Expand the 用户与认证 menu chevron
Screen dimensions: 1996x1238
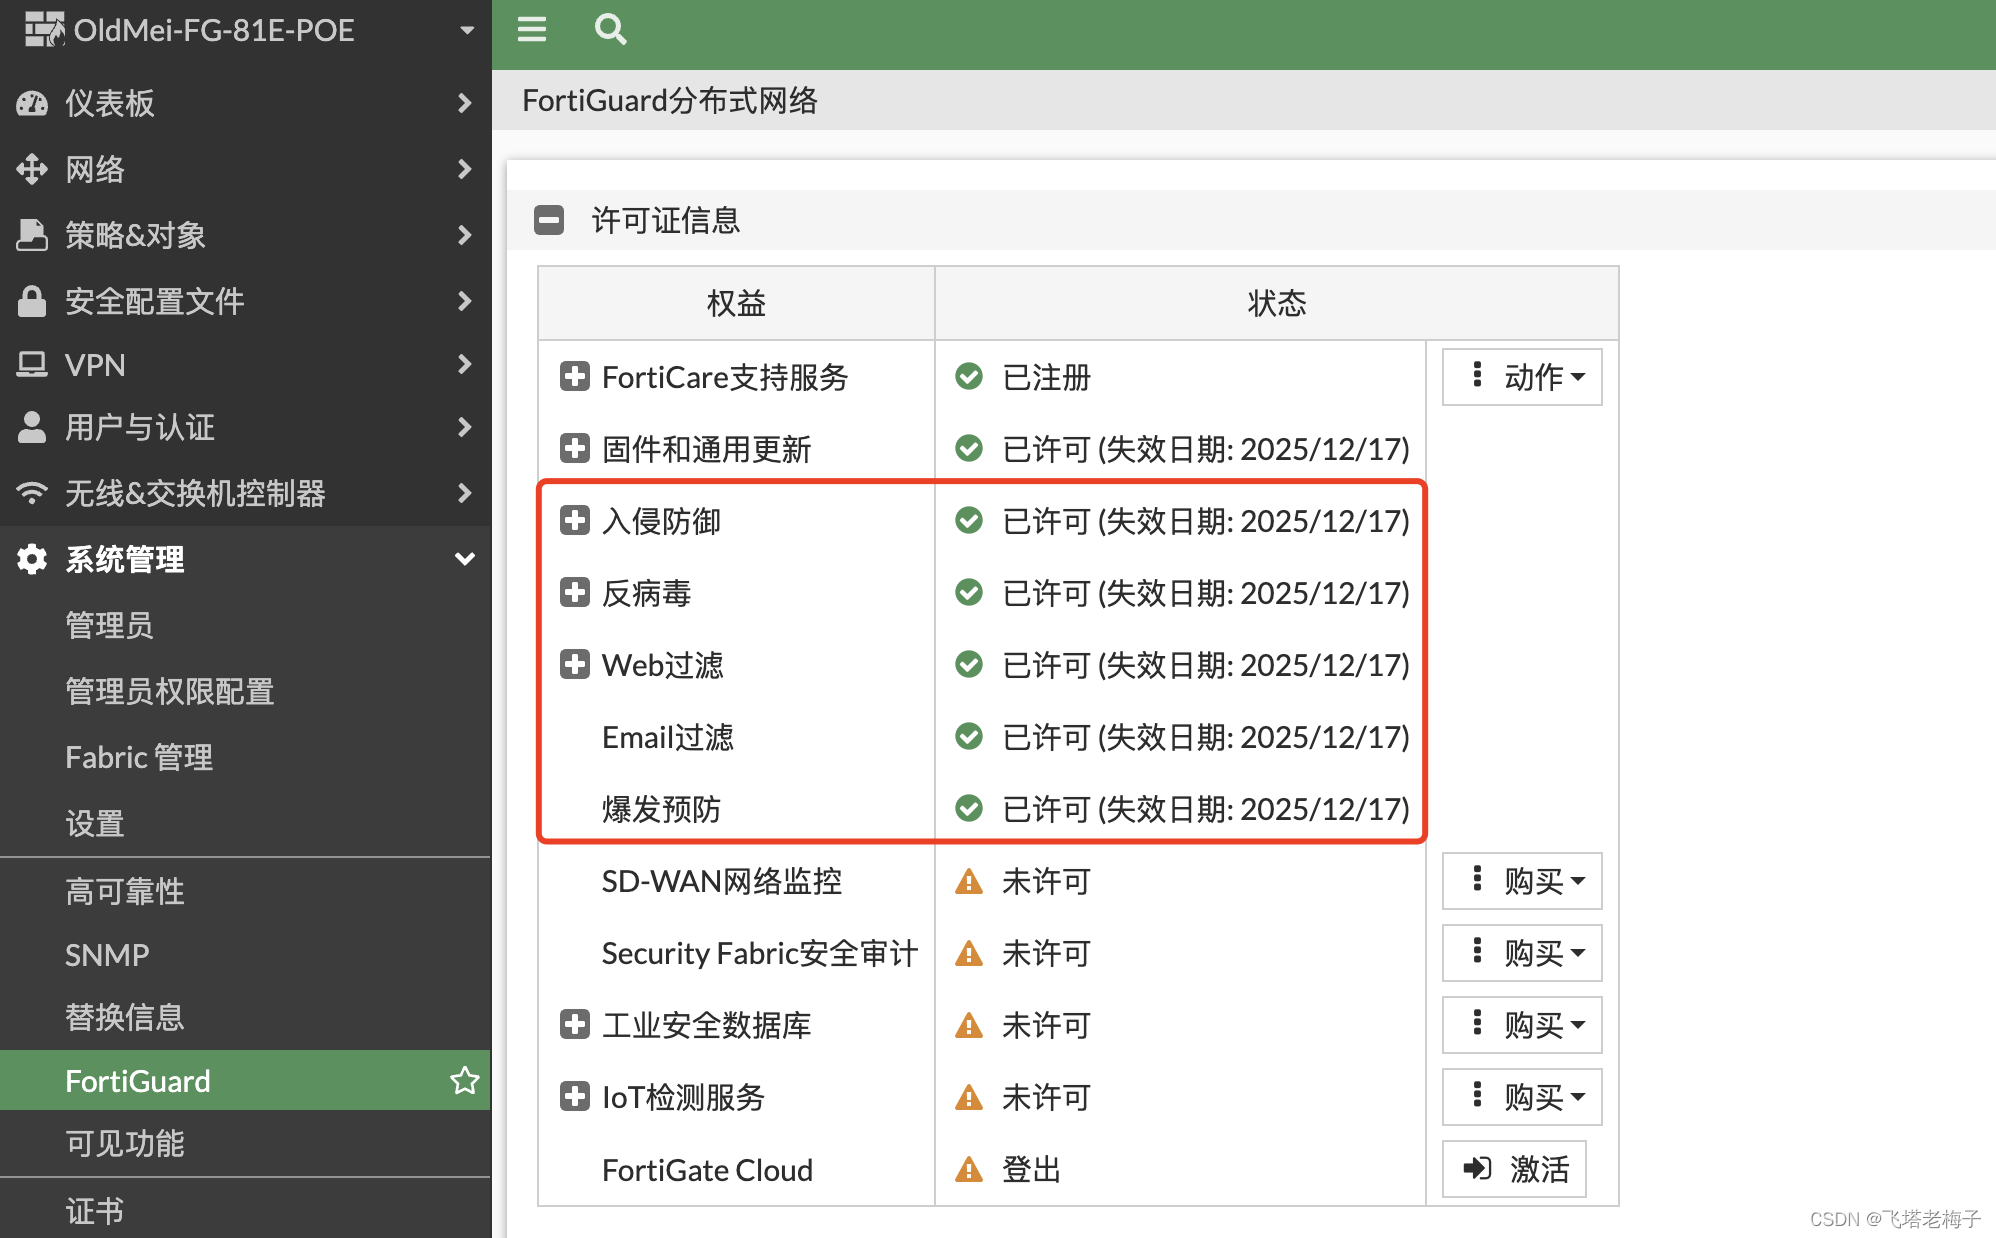point(464,427)
